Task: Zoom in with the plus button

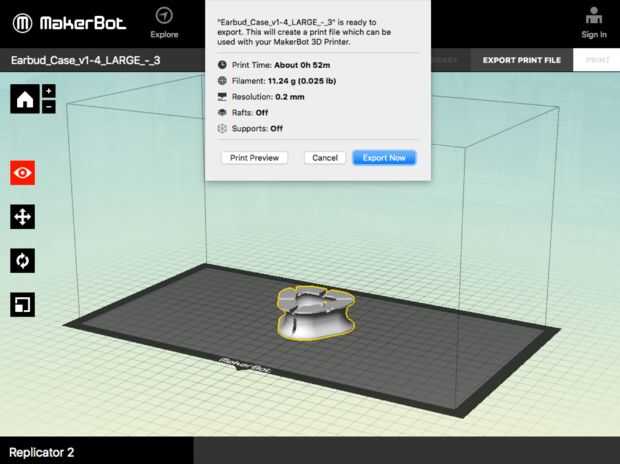Action: click(49, 91)
